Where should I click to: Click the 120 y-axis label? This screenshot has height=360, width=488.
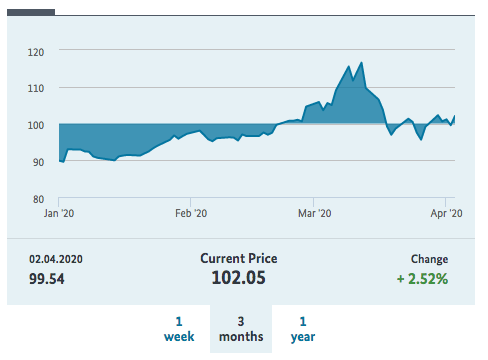(x=36, y=52)
